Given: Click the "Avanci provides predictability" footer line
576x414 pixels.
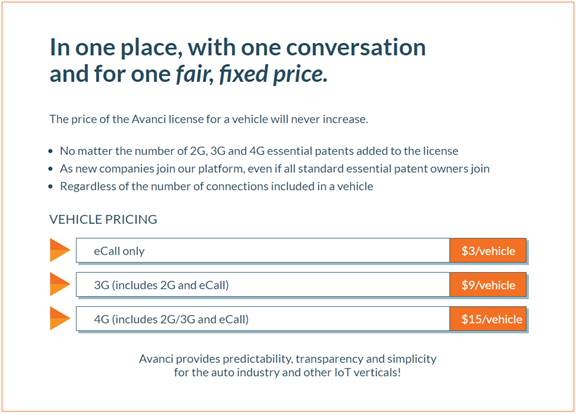Looking at the screenshot, I should point(288,359).
